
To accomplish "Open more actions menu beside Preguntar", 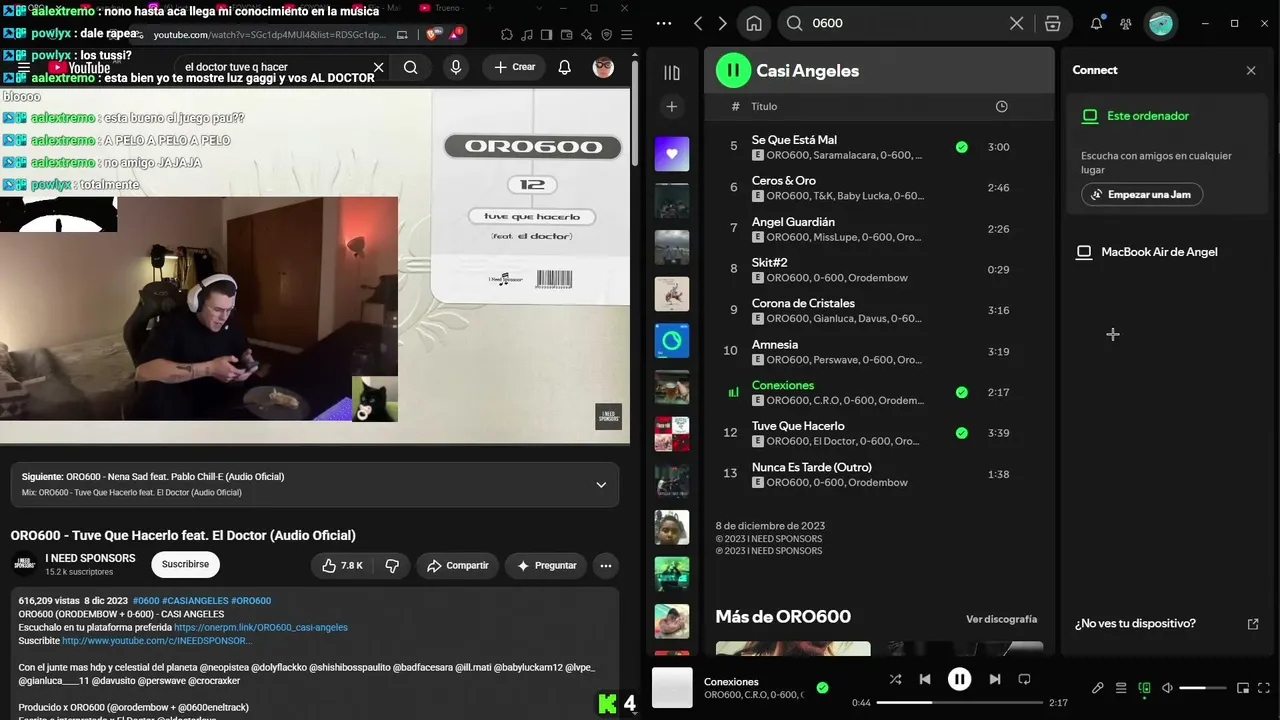I will click(x=605, y=565).
